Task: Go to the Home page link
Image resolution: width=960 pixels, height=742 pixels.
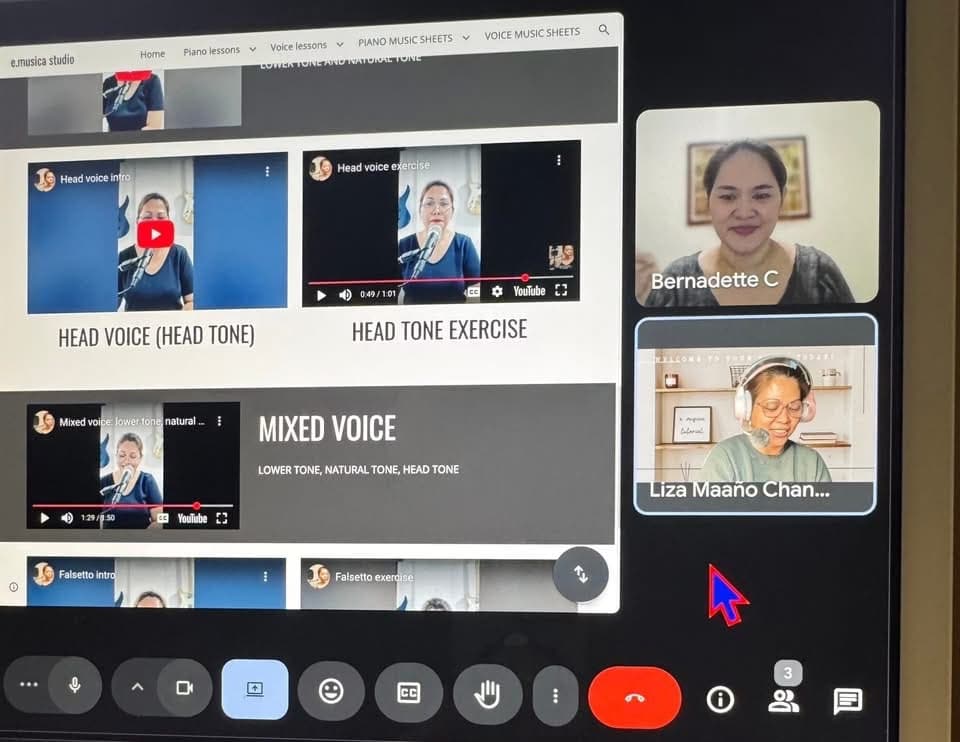Action: (x=152, y=54)
